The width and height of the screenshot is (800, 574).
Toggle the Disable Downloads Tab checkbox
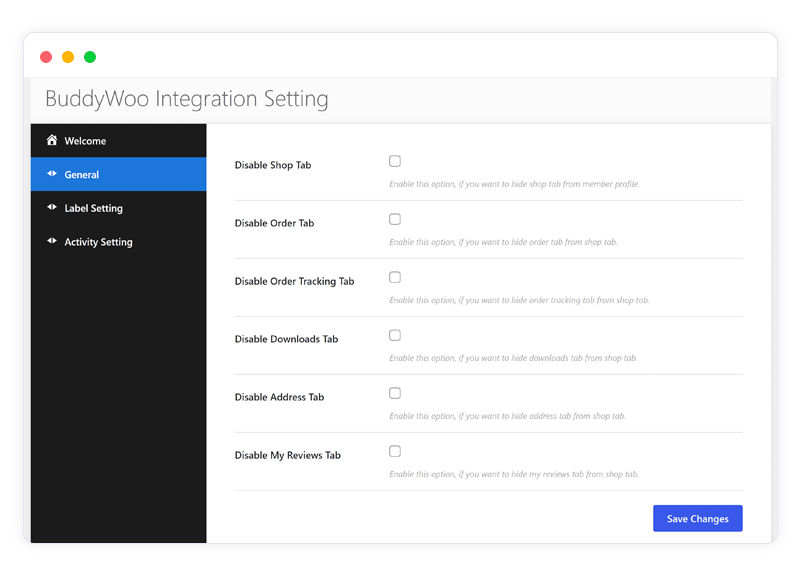[x=395, y=335]
